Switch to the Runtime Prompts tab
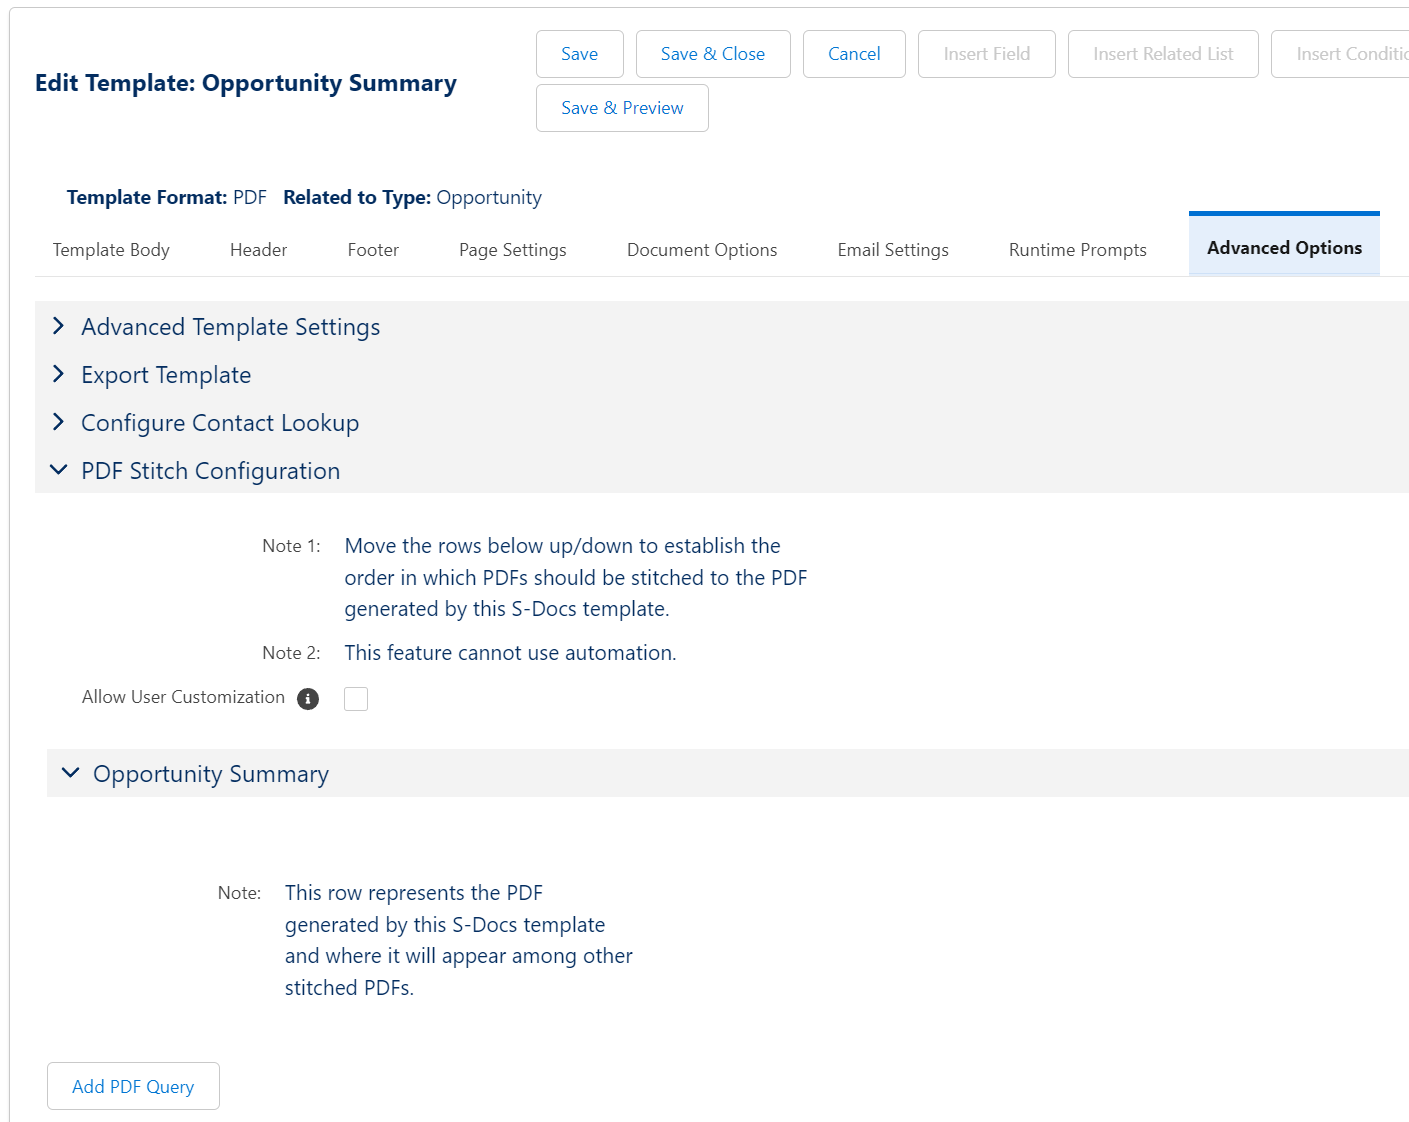1409x1122 pixels. [1077, 250]
